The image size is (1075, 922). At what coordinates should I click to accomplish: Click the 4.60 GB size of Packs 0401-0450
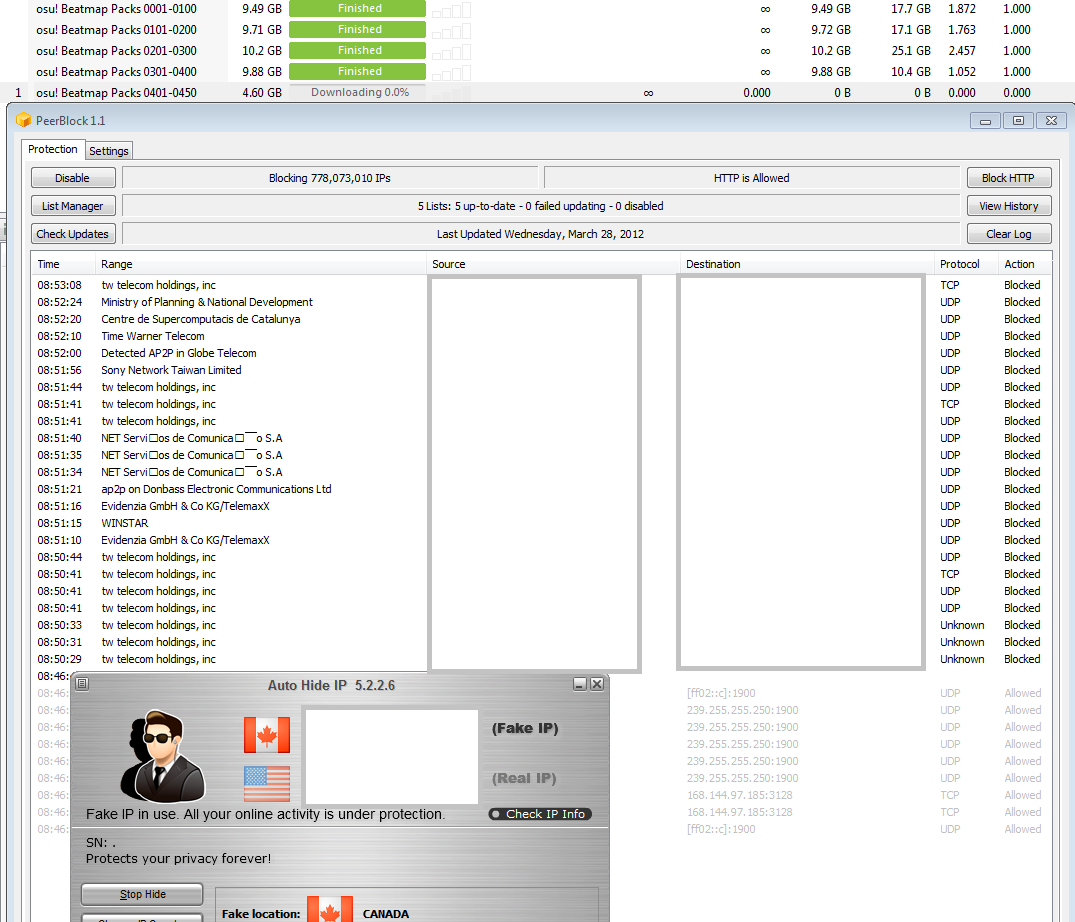click(262, 93)
